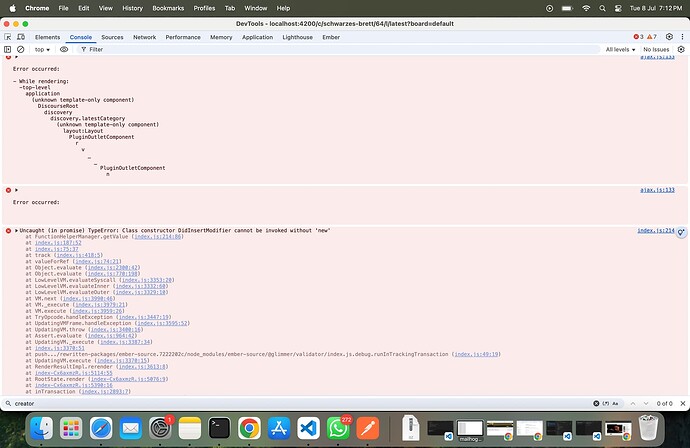Open Mail from the Dock

coord(131,428)
